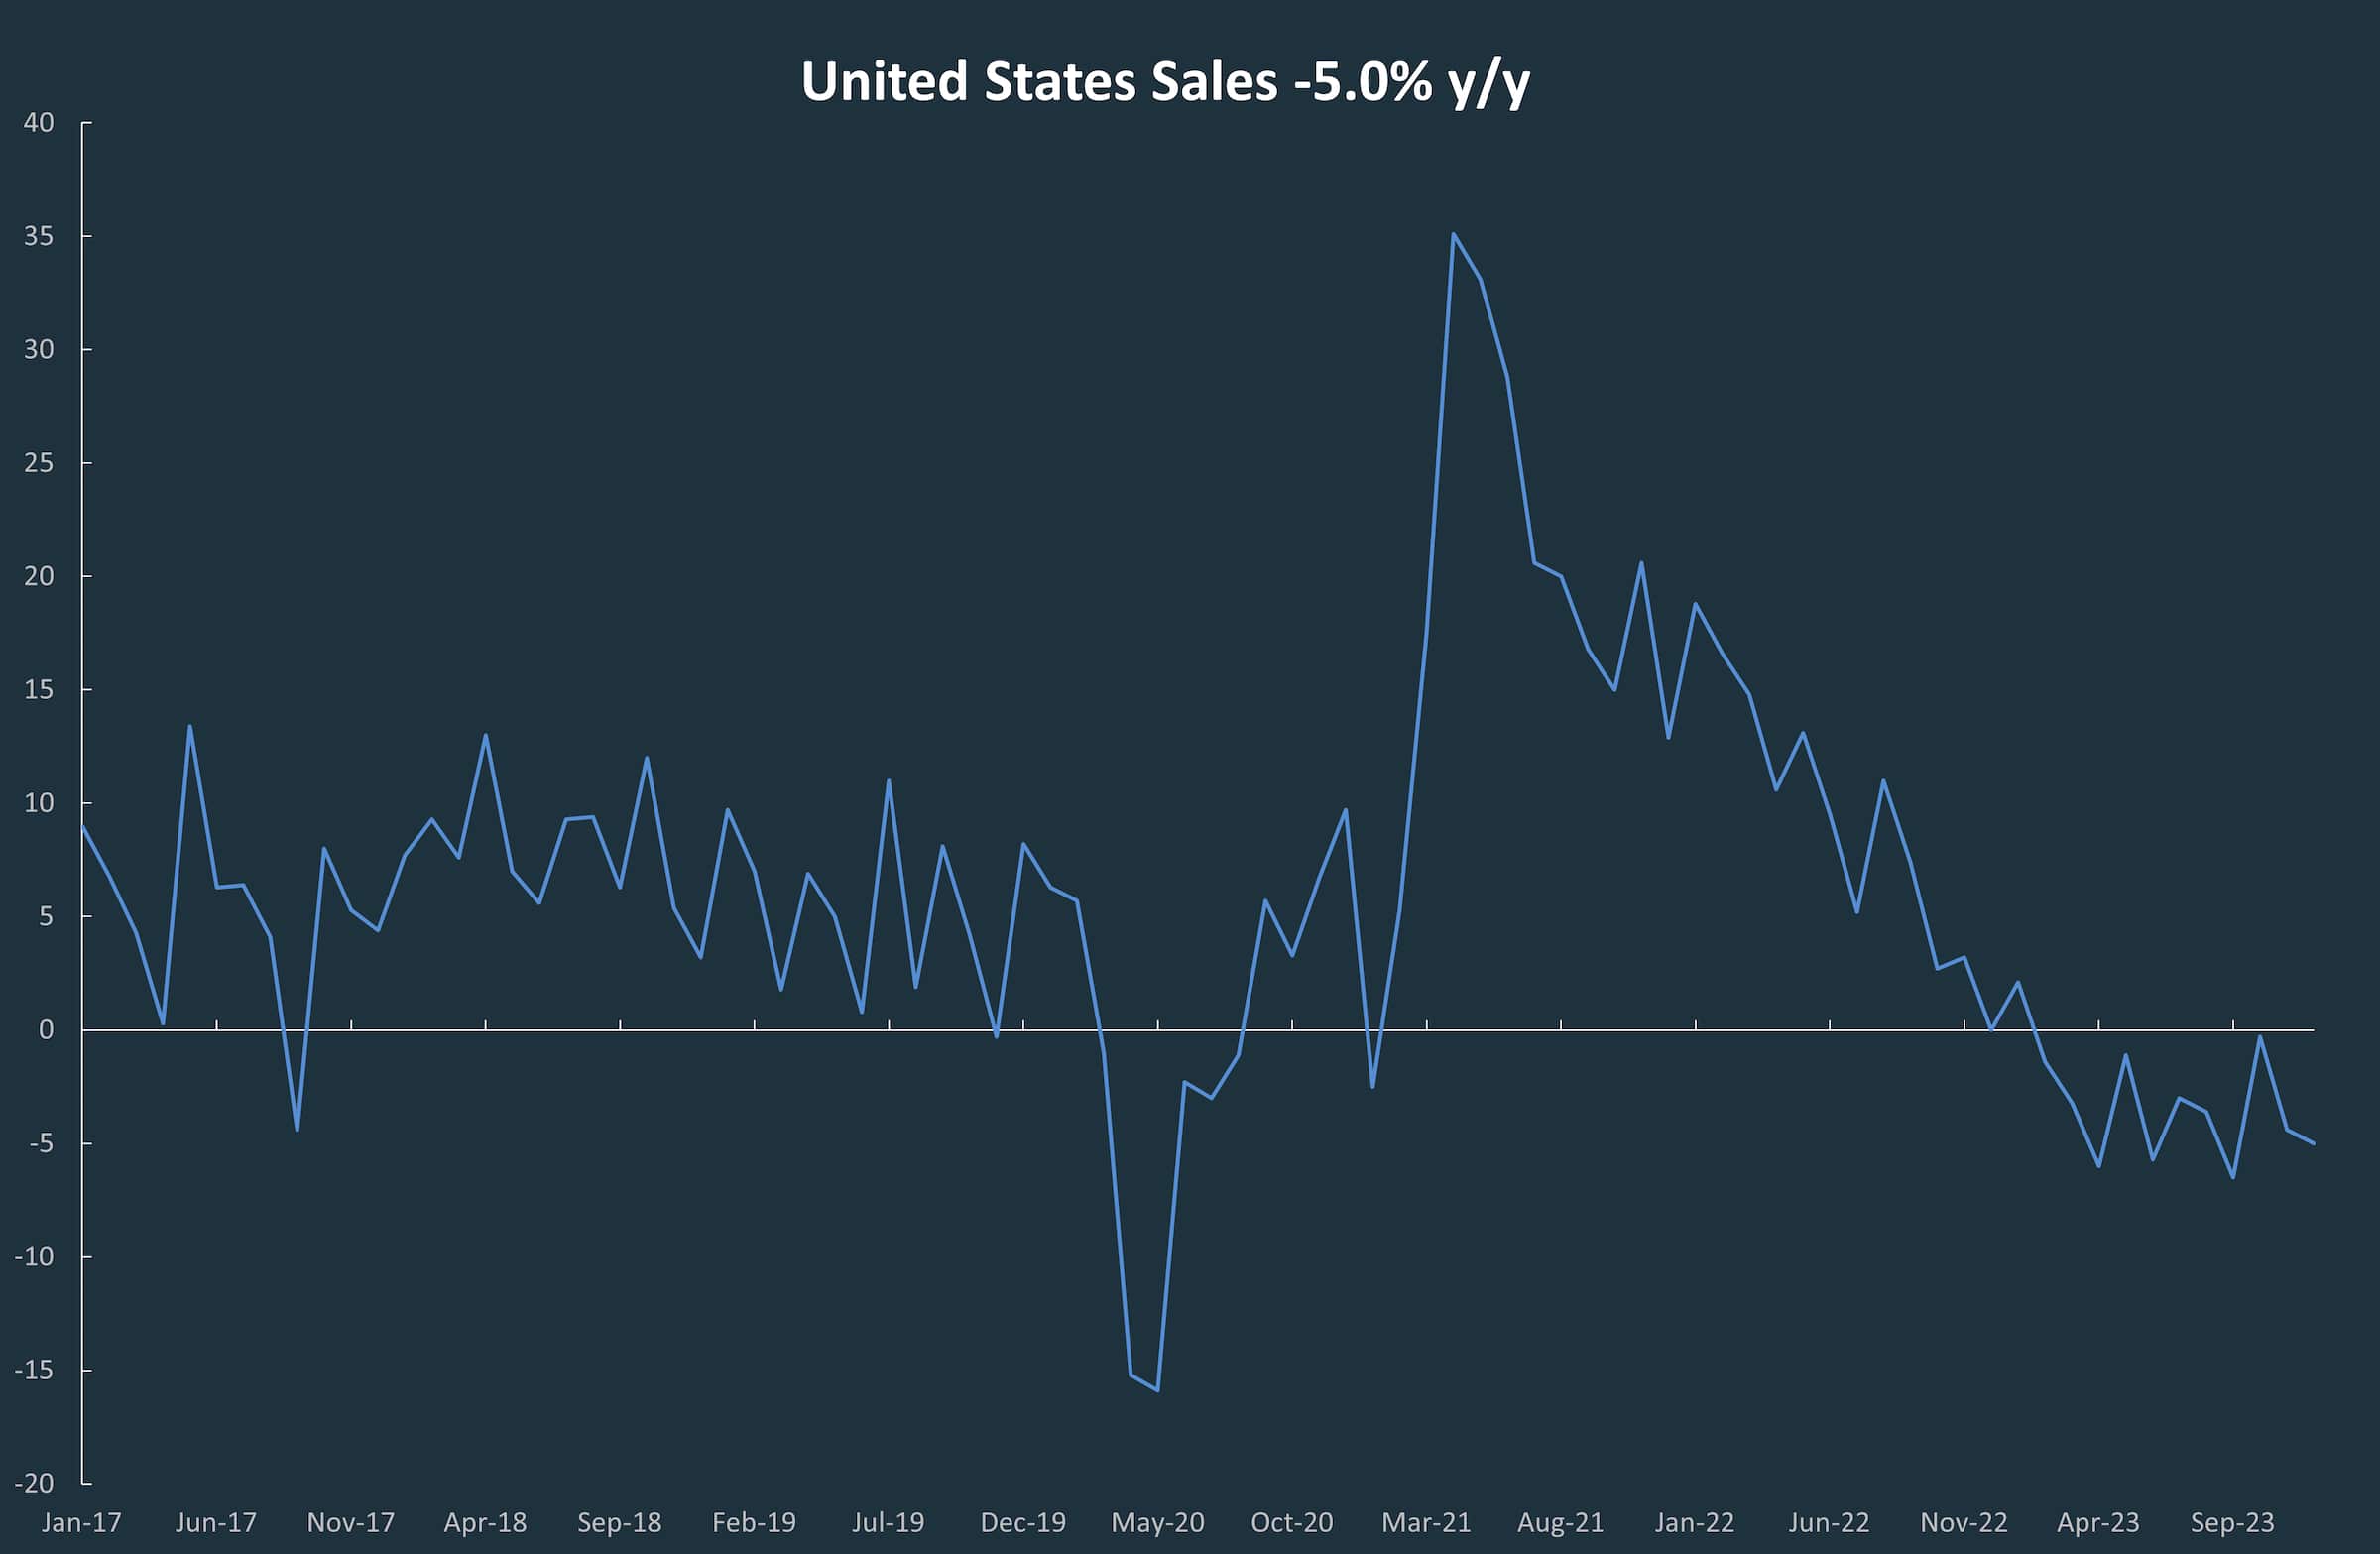Click the Dec-19 x-axis label

(1023, 1522)
